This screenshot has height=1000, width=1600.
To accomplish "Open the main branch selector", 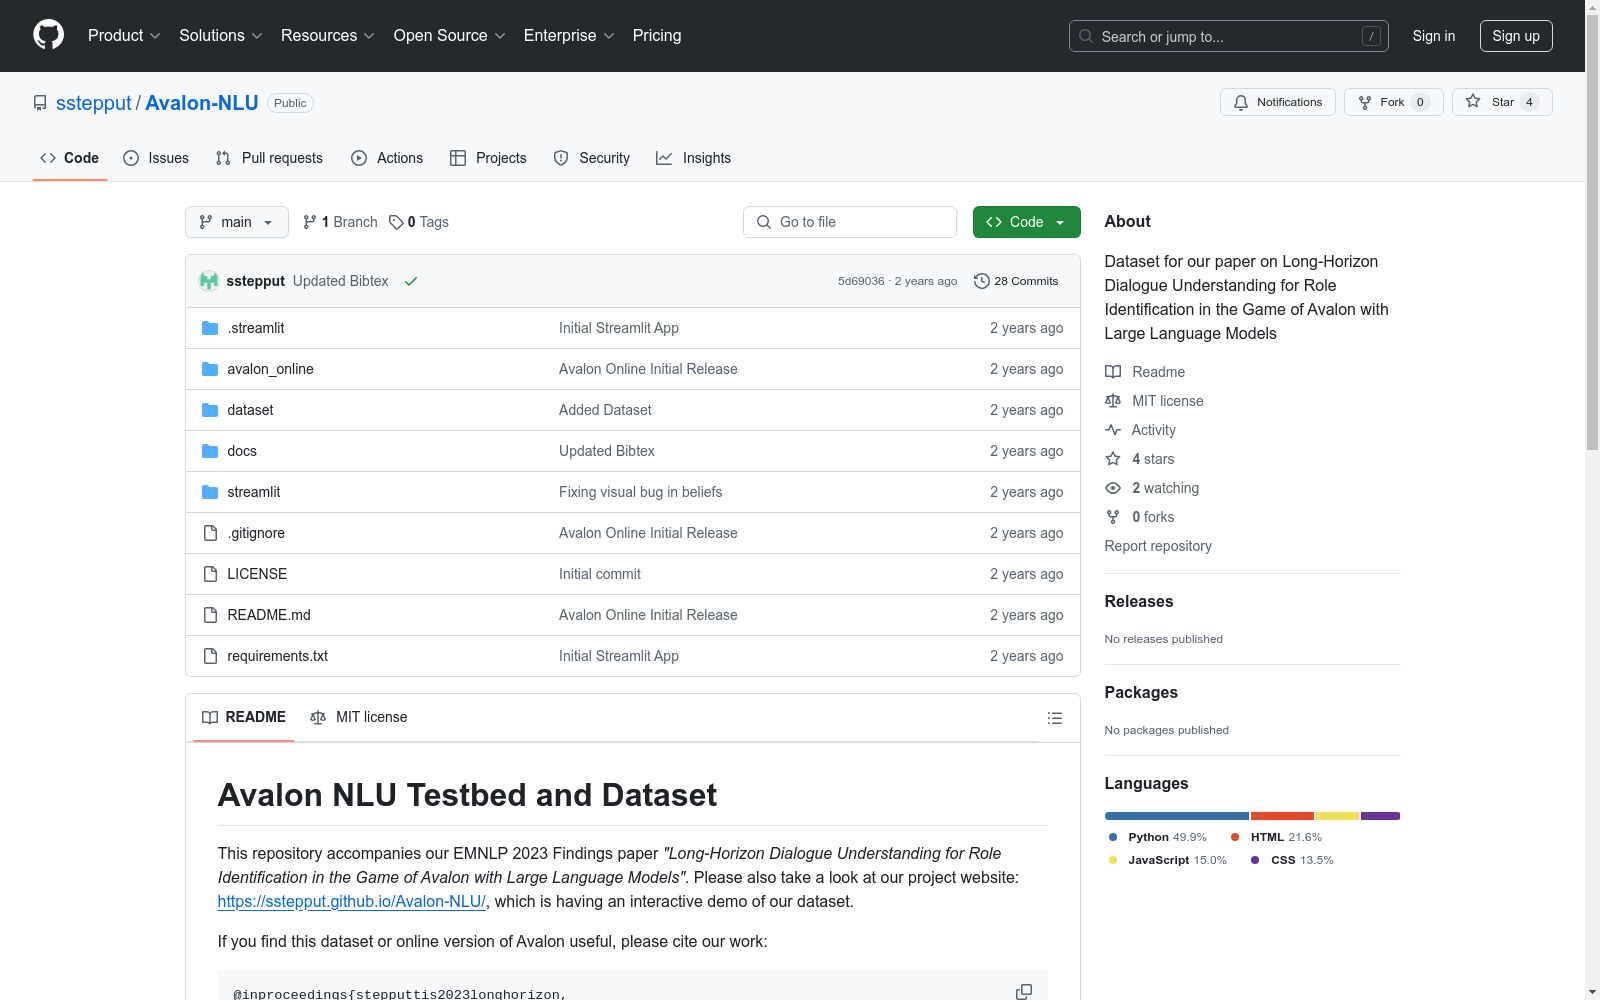I will [x=237, y=222].
